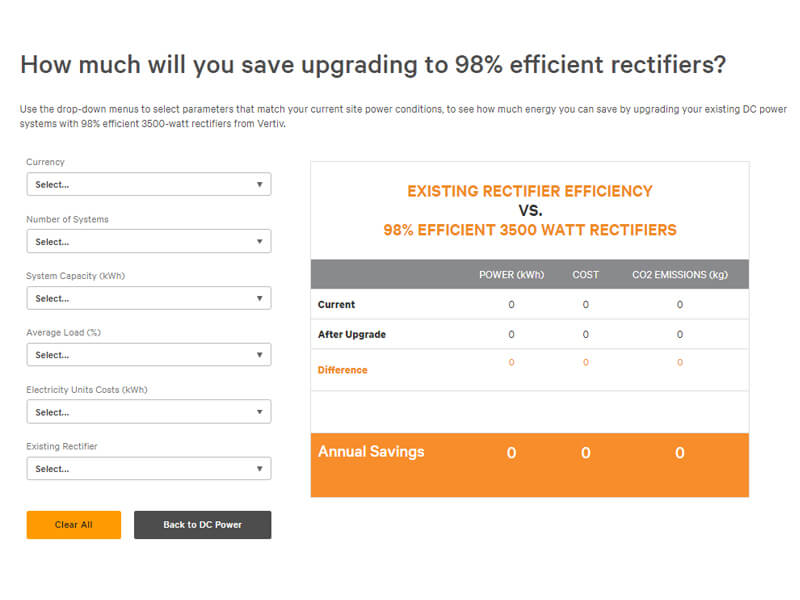Expand the Number of Systems dropdown

coord(148,242)
